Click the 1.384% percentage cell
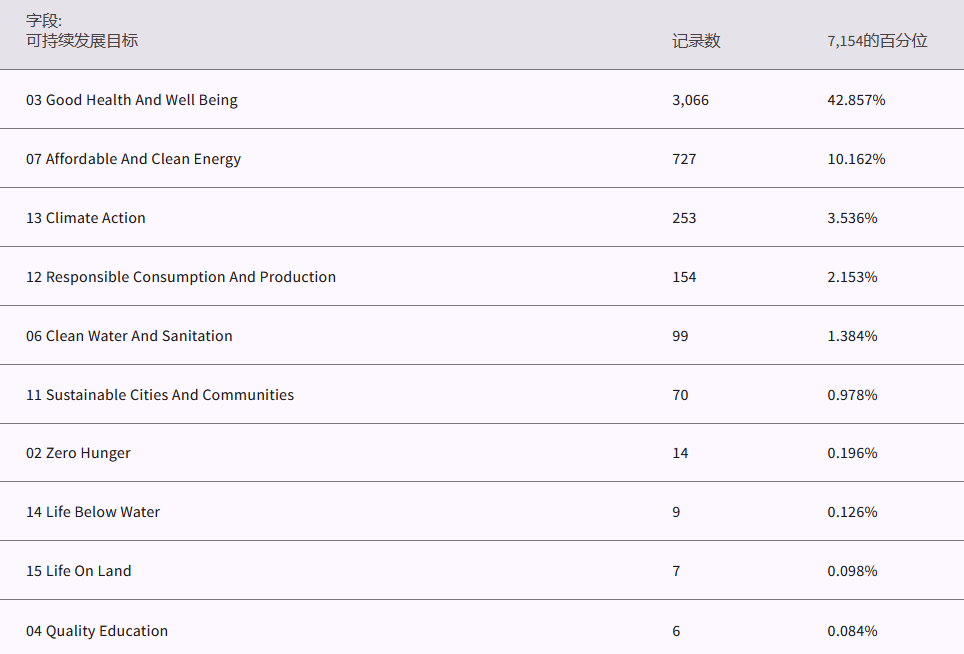The image size is (964, 654). [852, 336]
